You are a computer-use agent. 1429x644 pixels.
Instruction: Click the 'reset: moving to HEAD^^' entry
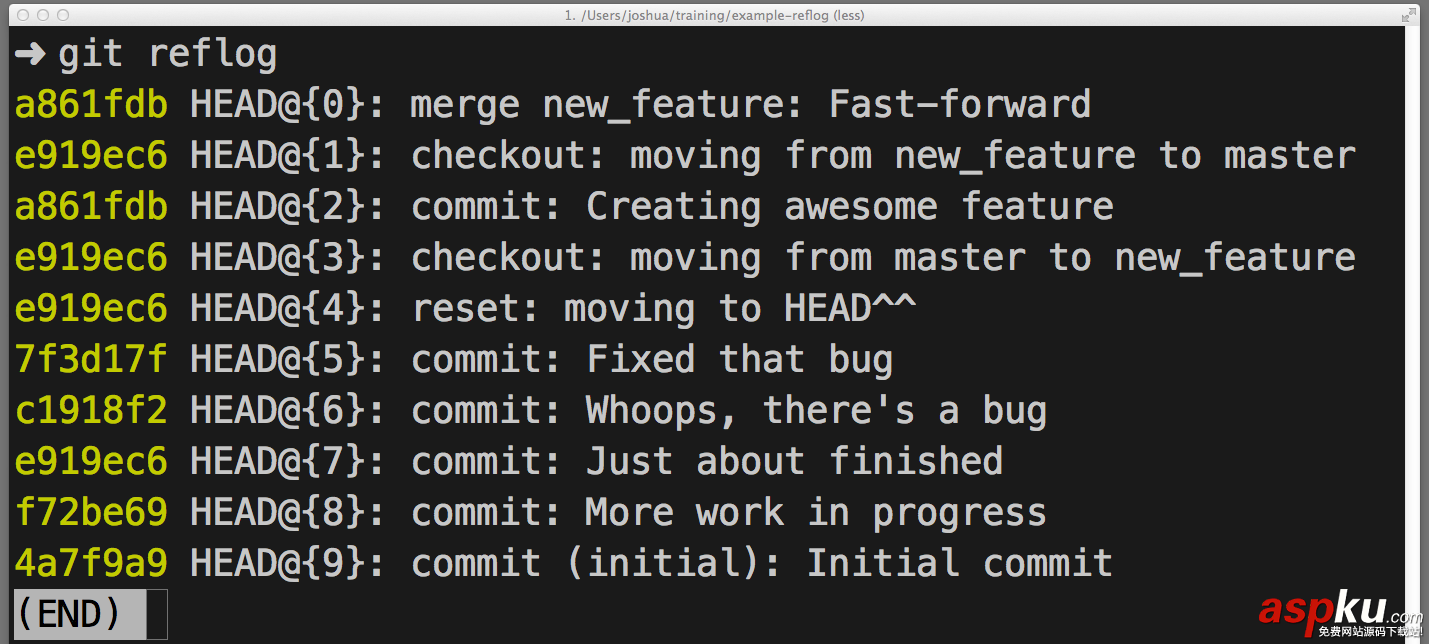(x=663, y=309)
